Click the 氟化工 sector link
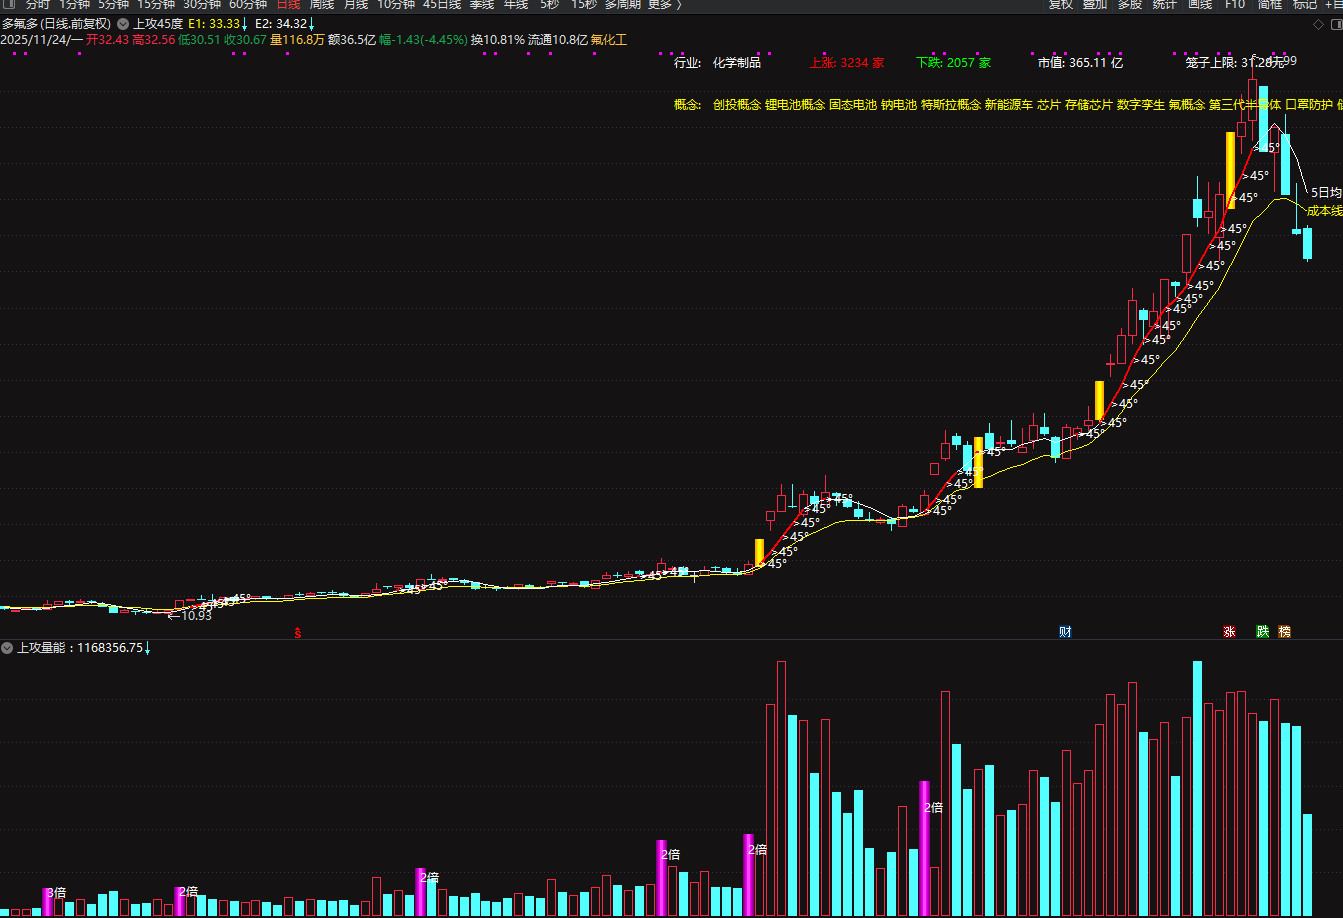The width and height of the screenshot is (1343, 918). click(x=609, y=40)
